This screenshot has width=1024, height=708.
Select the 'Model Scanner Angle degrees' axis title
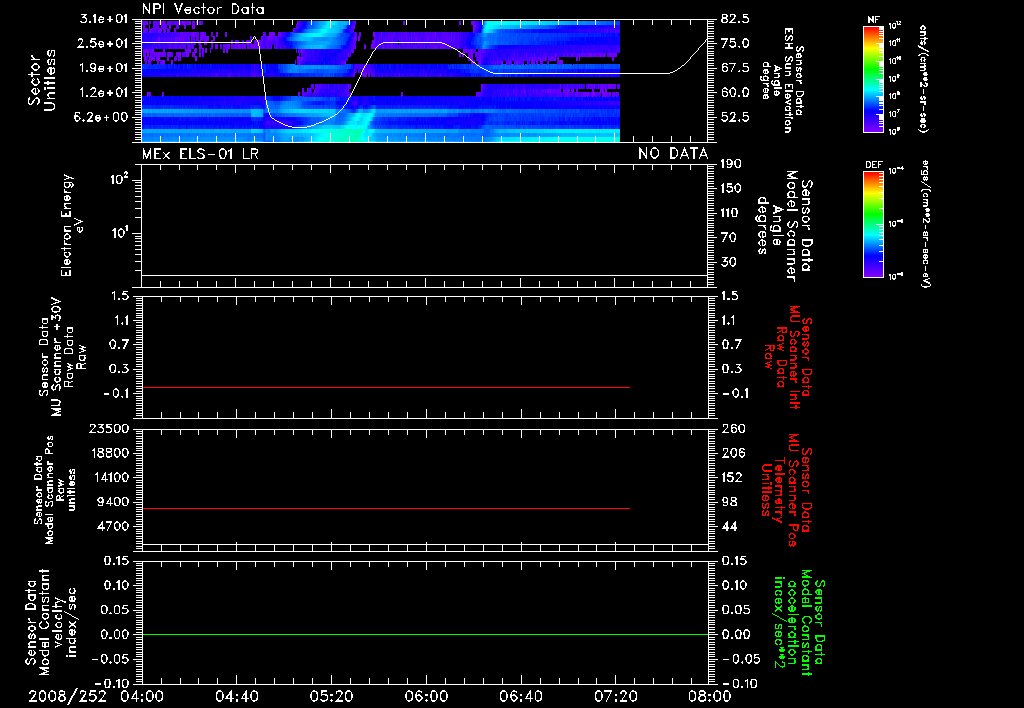[782, 226]
